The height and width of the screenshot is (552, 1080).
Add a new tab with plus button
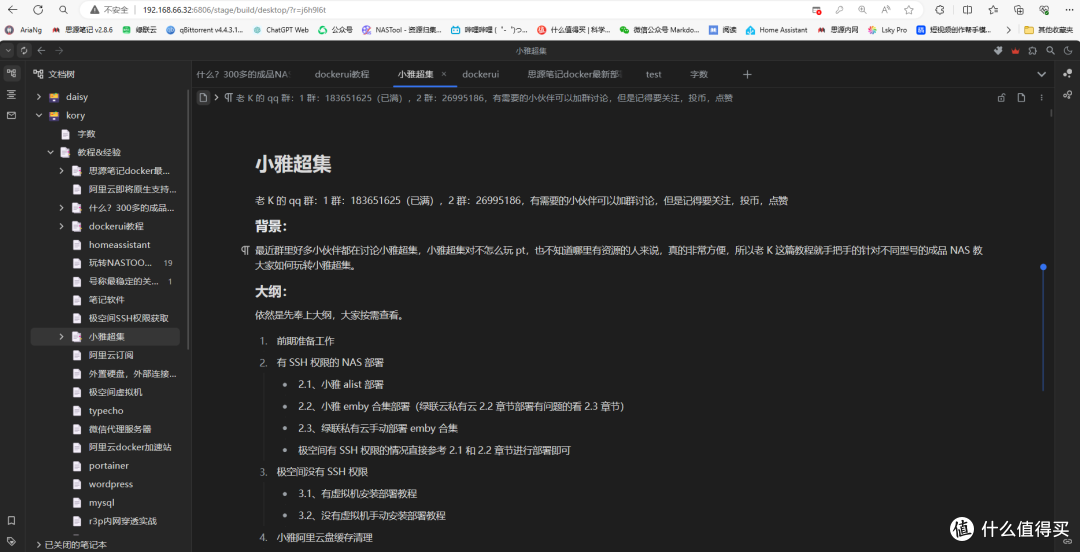click(747, 74)
